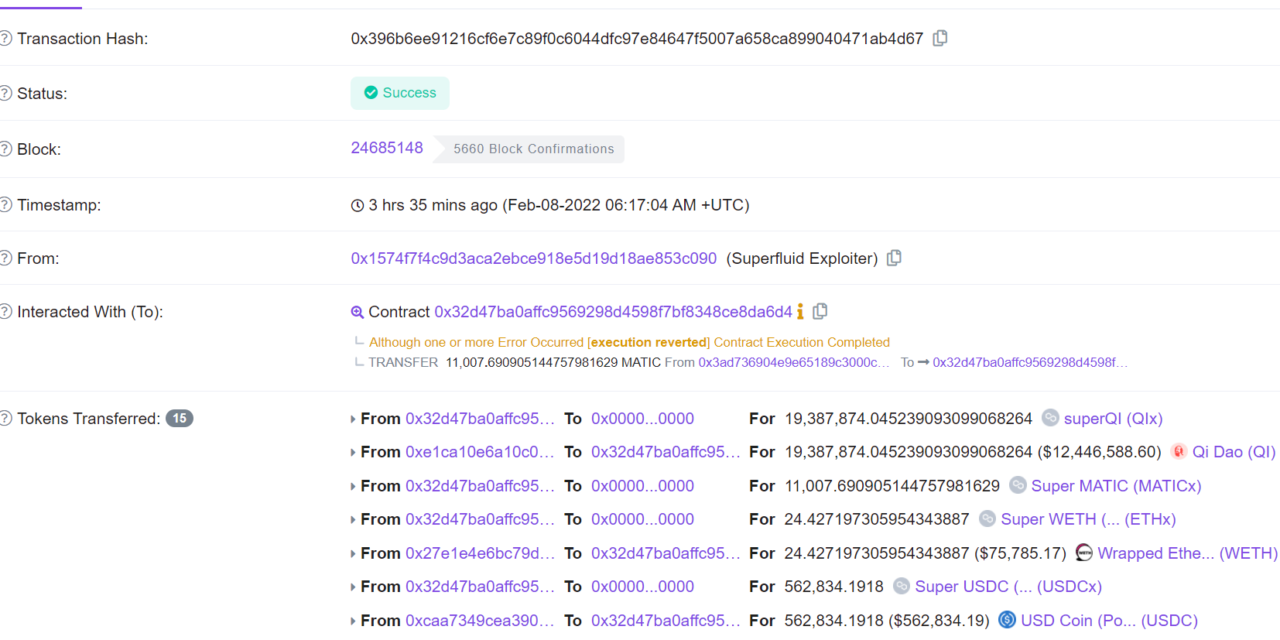The width and height of the screenshot is (1280, 640).
Task: Copy the interacted contract address
Action: [821, 311]
